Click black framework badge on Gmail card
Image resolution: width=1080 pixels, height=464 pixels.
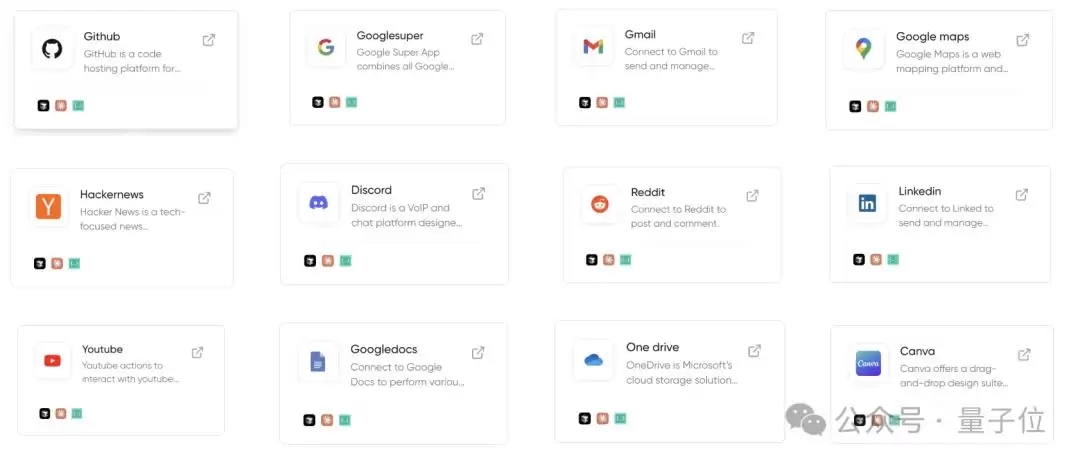click(585, 103)
